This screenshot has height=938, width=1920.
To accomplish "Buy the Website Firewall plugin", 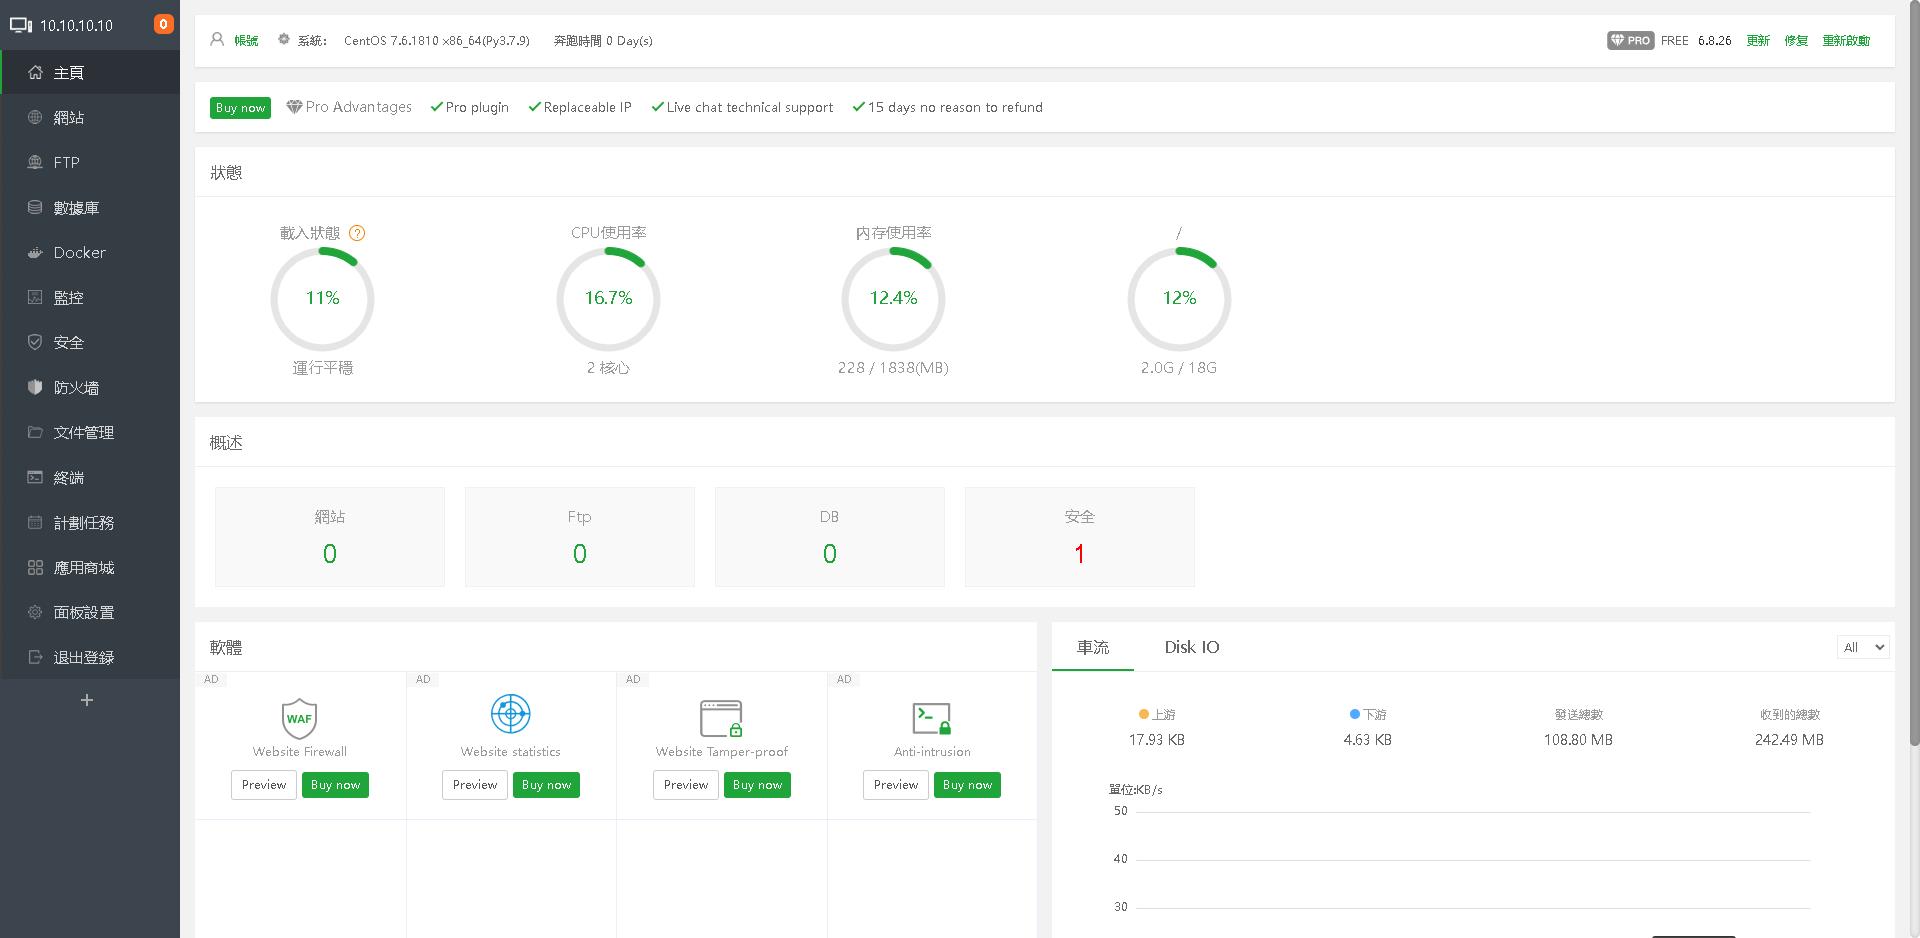I will click(335, 785).
